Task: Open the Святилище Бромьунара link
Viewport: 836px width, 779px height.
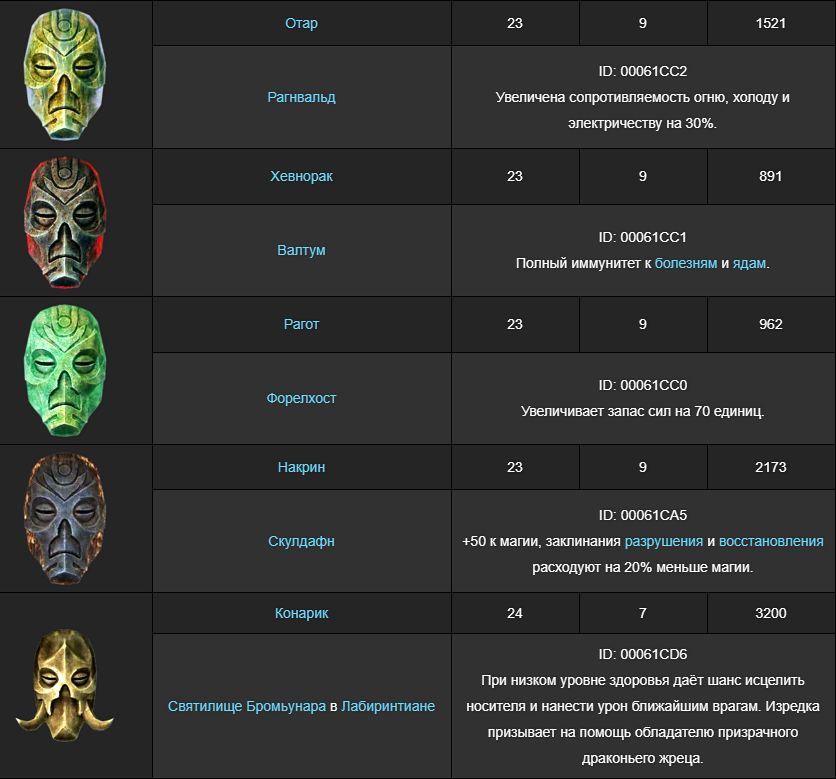Action: (246, 706)
